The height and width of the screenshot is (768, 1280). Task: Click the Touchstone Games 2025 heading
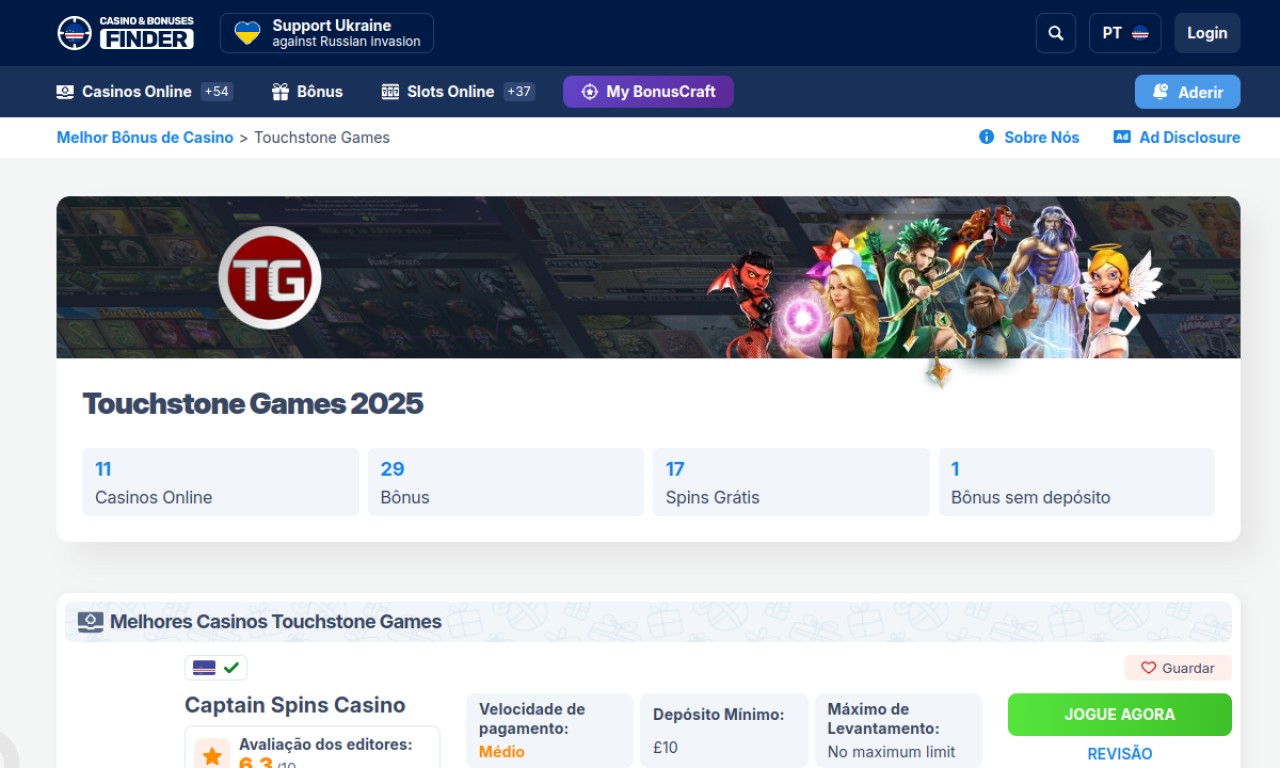click(253, 403)
